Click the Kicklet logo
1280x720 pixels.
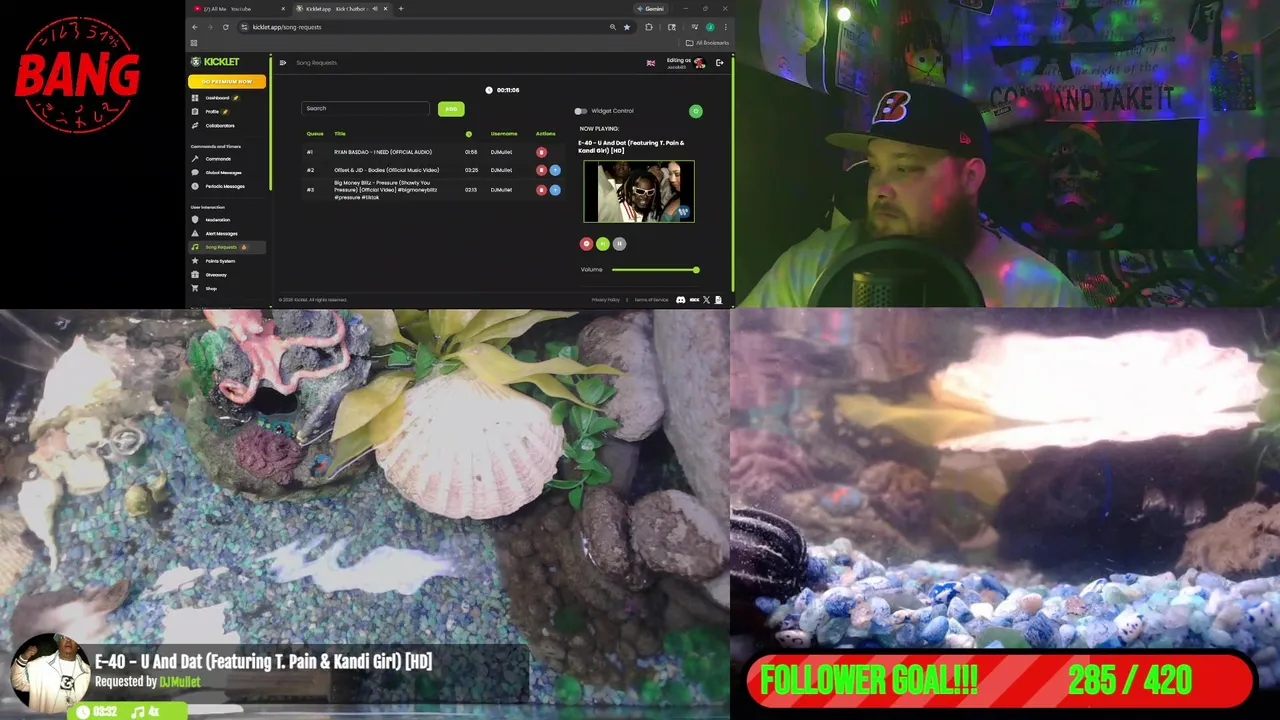[x=215, y=62]
